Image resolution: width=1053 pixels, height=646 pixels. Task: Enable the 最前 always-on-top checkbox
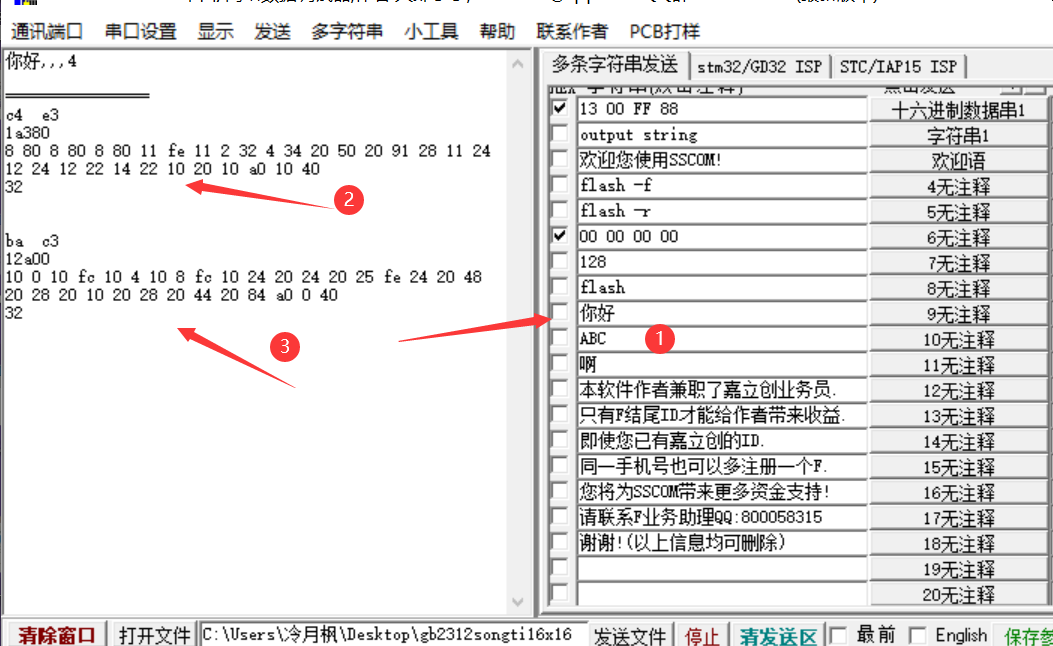pyautogui.click(x=838, y=635)
